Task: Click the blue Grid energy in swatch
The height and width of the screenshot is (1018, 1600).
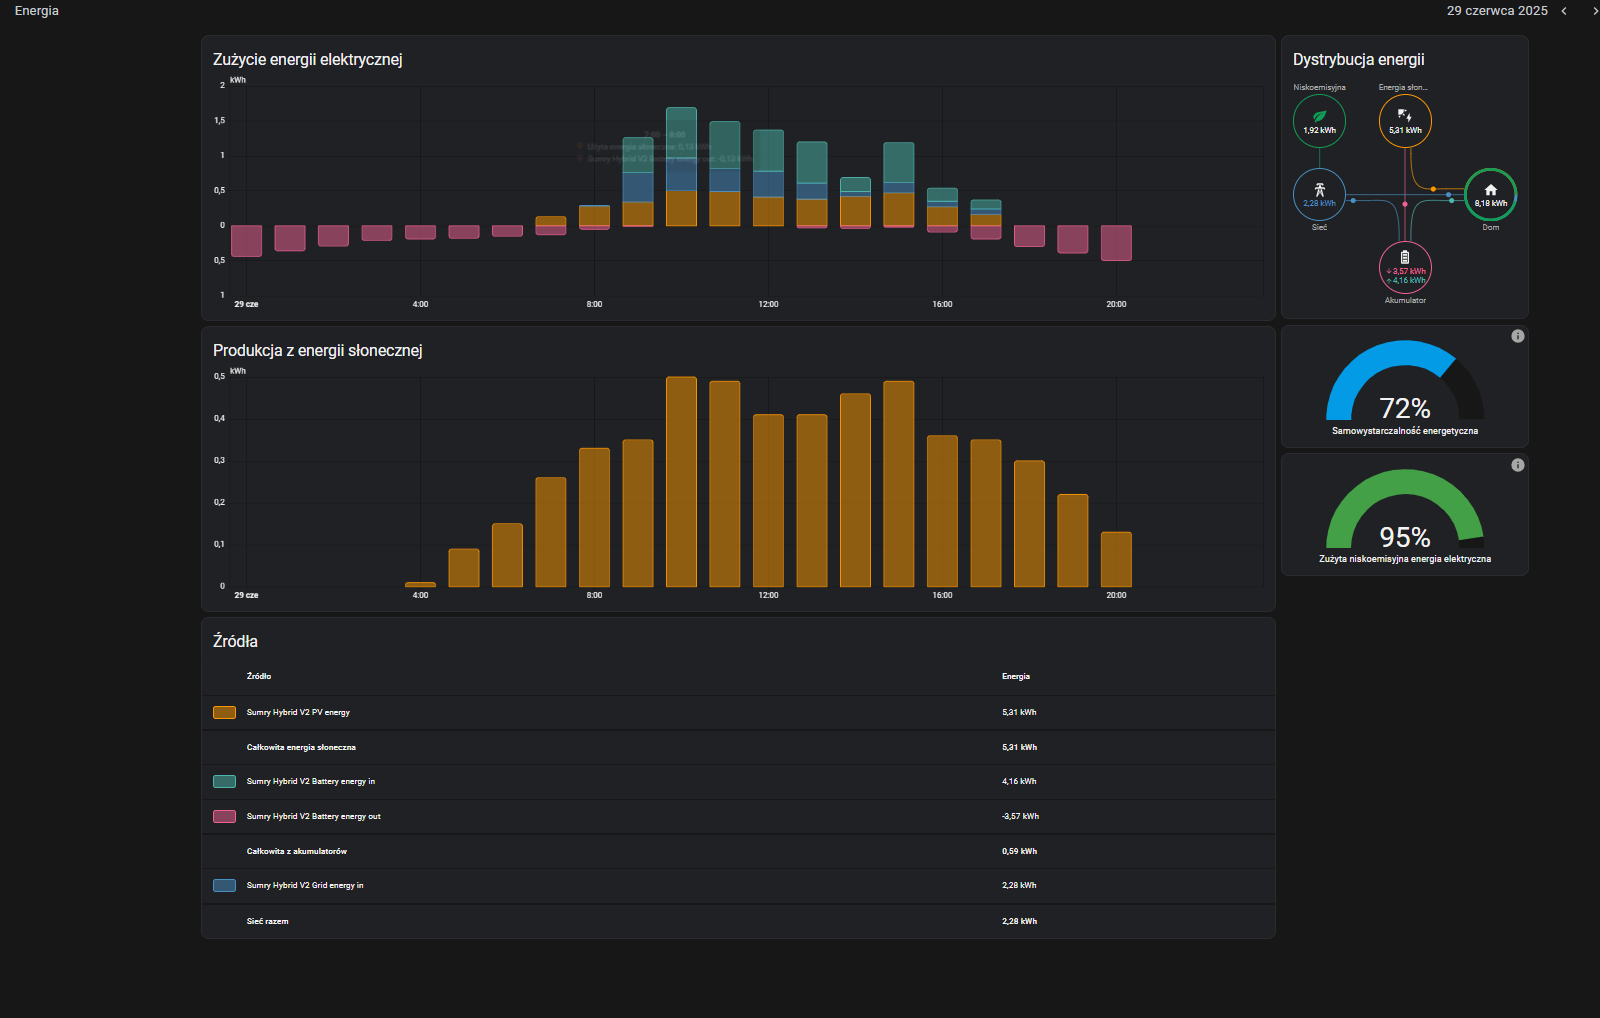Action: 225,886
